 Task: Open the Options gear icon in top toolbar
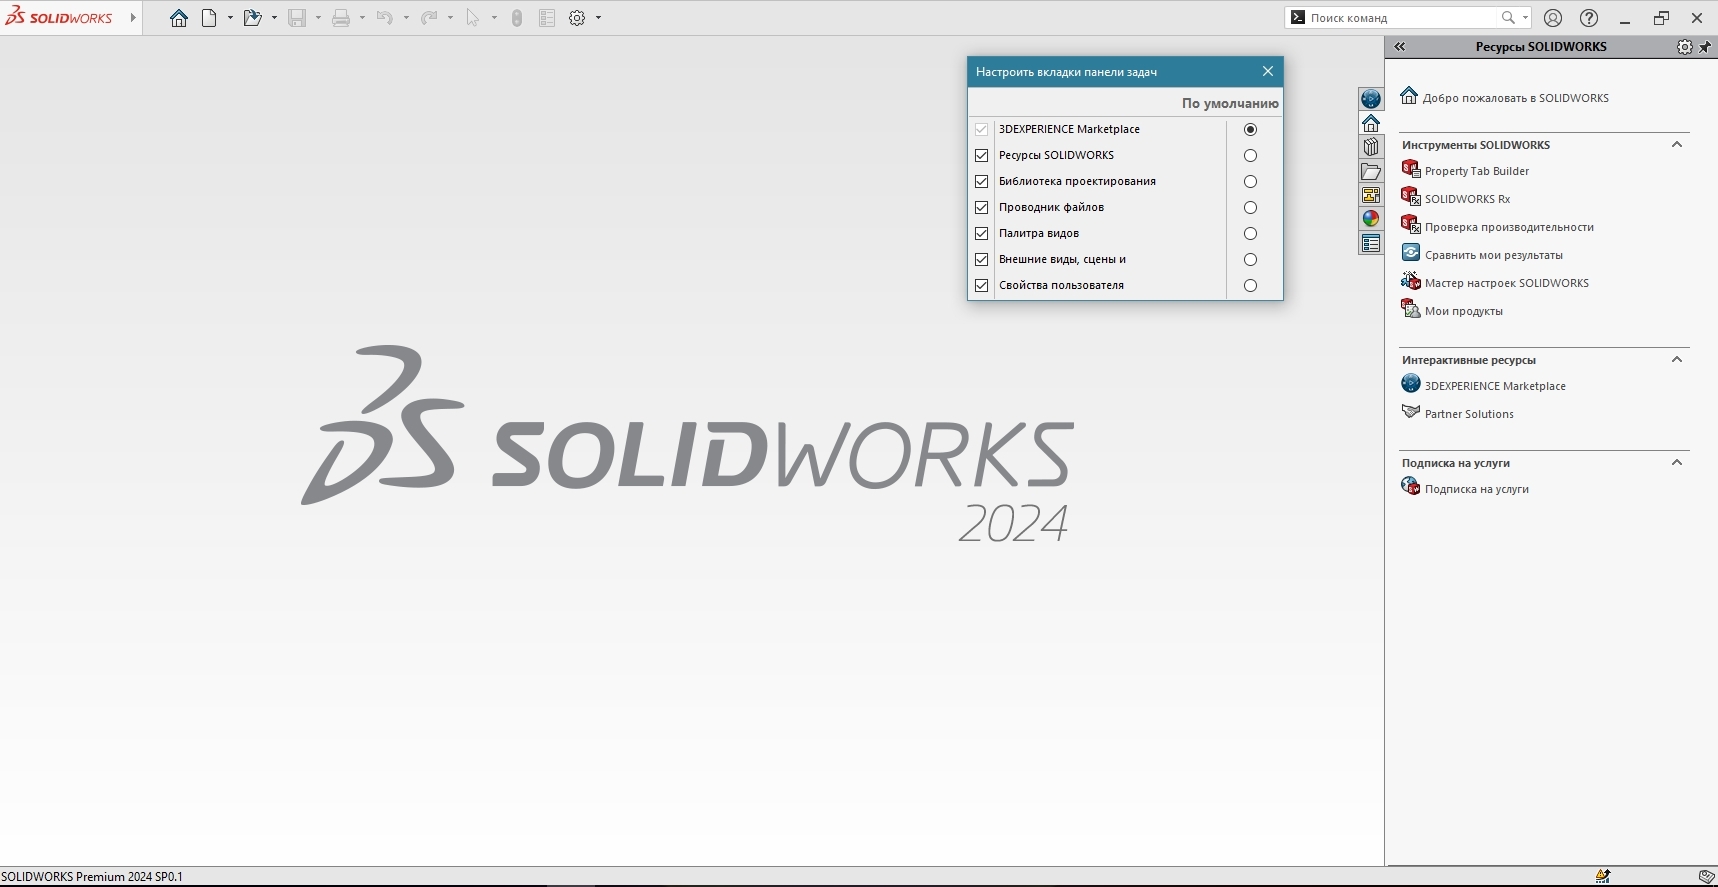(x=577, y=18)
